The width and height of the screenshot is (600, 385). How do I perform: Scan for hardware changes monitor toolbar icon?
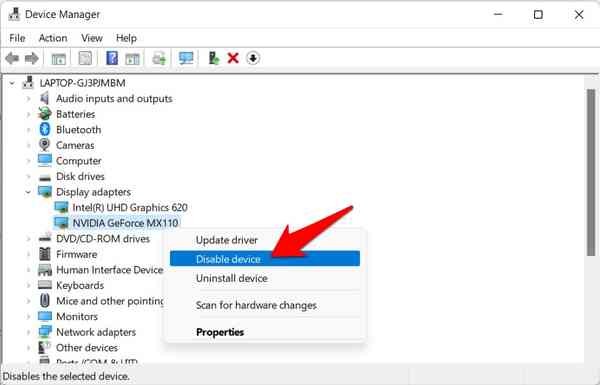(186, 59)
